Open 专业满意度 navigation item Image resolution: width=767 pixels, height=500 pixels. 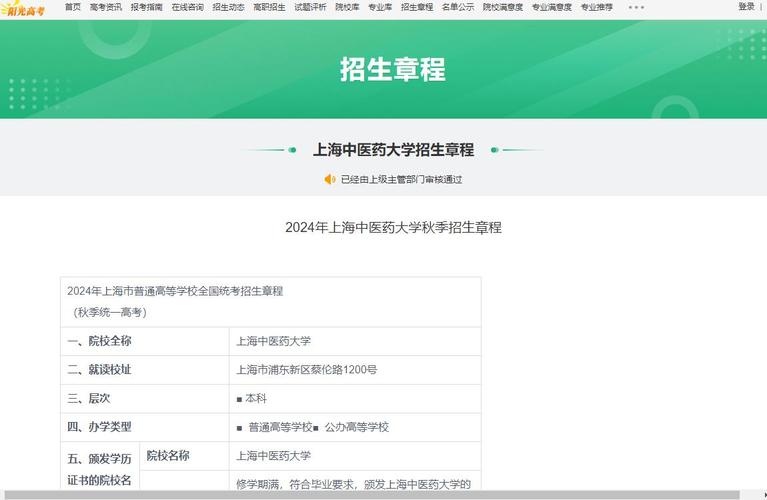point(552,7)
